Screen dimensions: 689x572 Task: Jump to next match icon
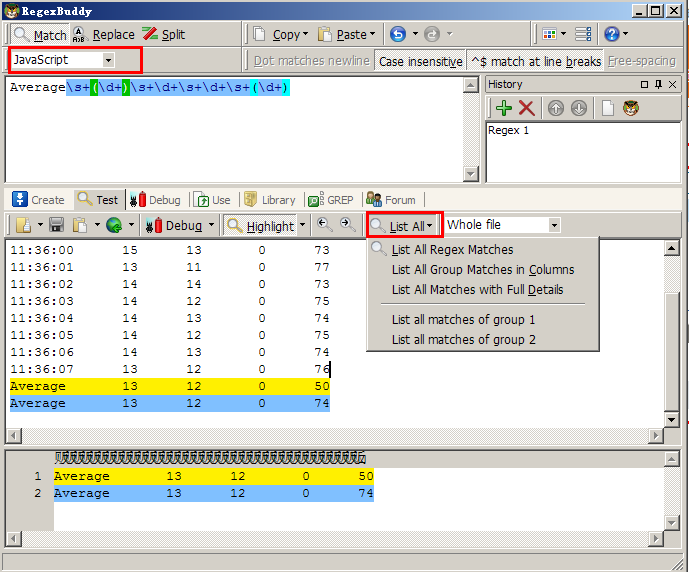[348, 224]
